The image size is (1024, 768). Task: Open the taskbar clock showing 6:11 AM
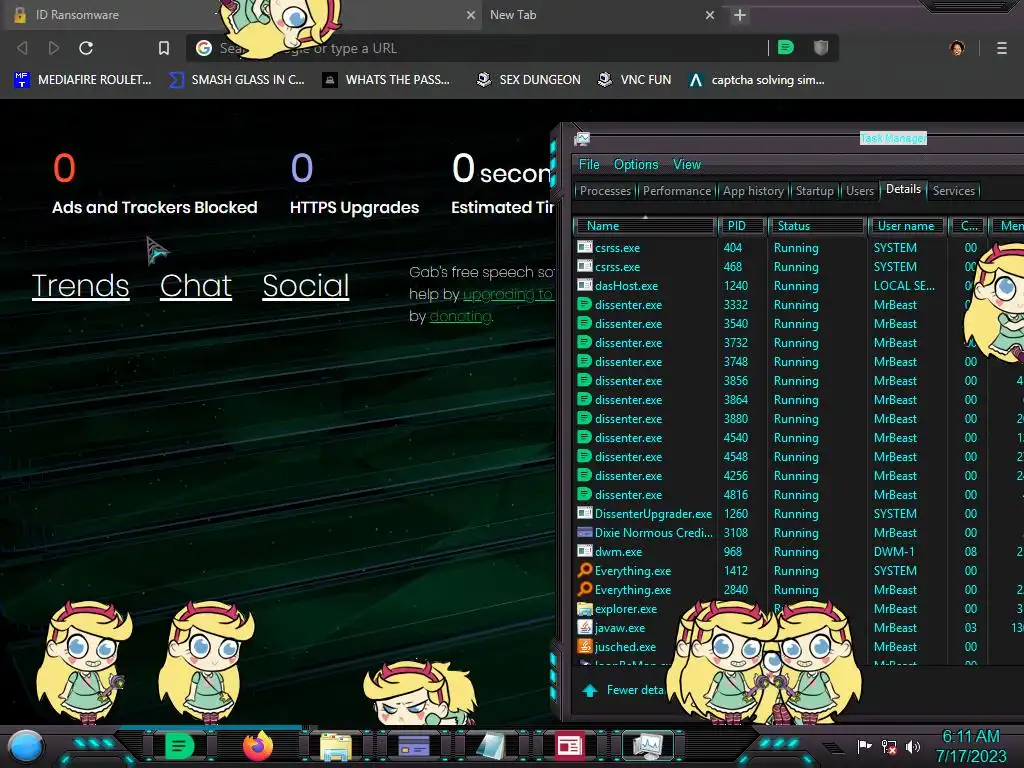(971, 746)
